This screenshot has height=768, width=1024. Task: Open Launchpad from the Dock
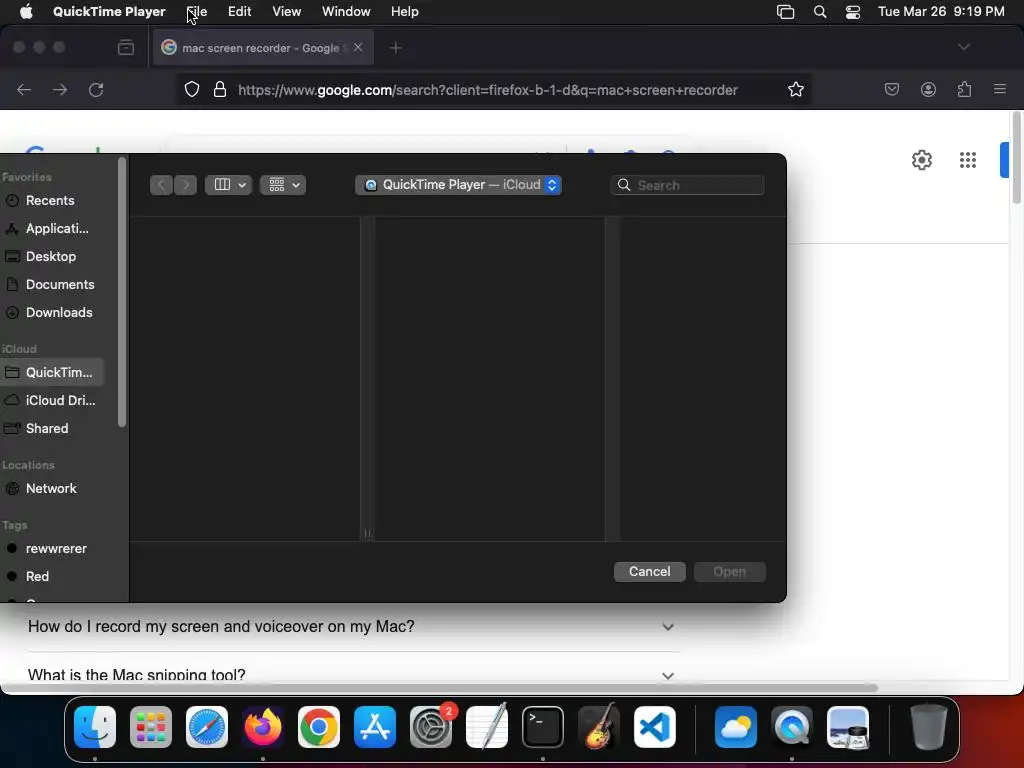pyautogui.click(x=151, y=727)
